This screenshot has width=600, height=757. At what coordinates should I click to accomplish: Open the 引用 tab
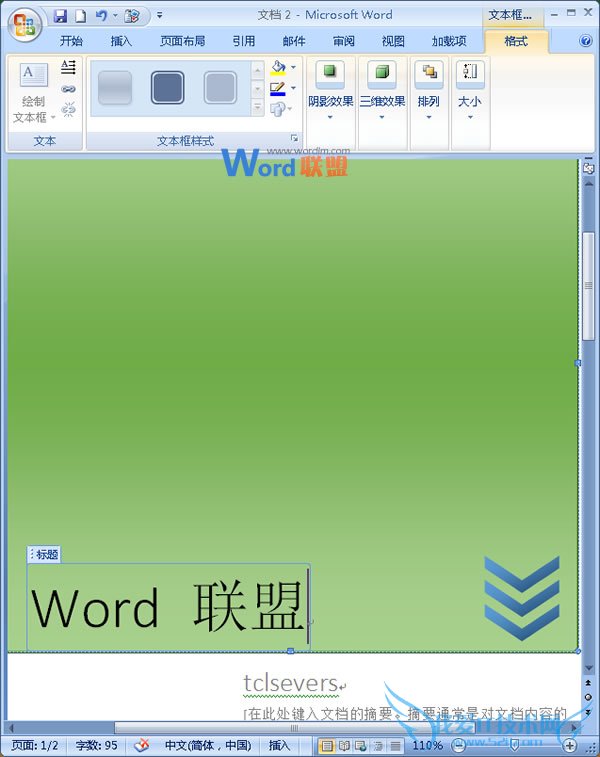(243, 42)
